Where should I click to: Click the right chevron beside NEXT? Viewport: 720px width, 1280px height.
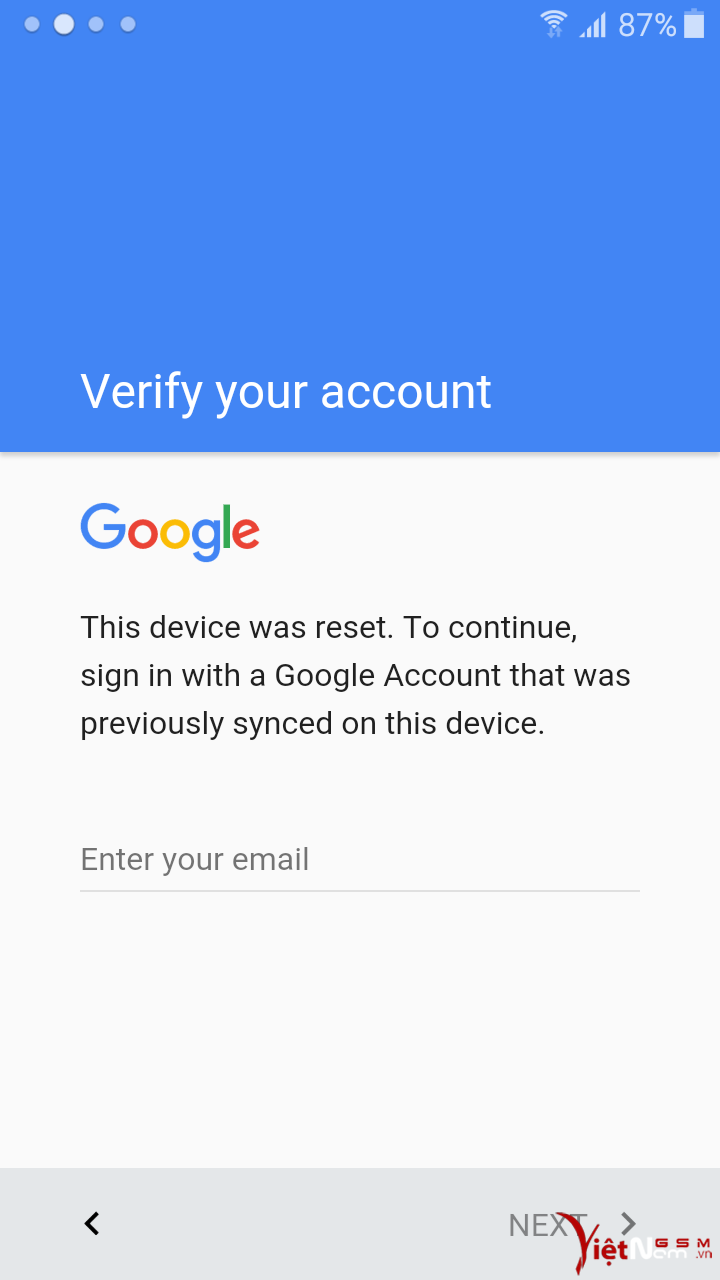tap(628, 1223)
